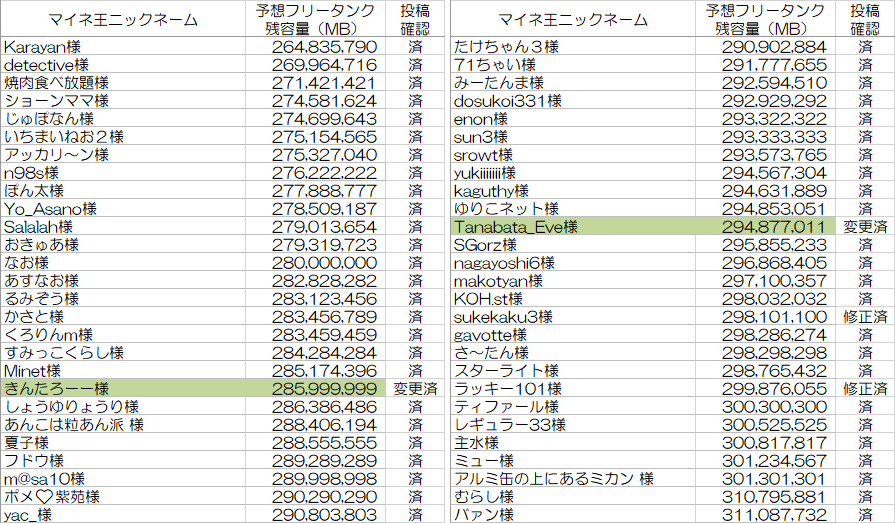The height and width of the screenshot is (523, 895).
Task: Click the value 264,835,790
Action: point(324,47)
